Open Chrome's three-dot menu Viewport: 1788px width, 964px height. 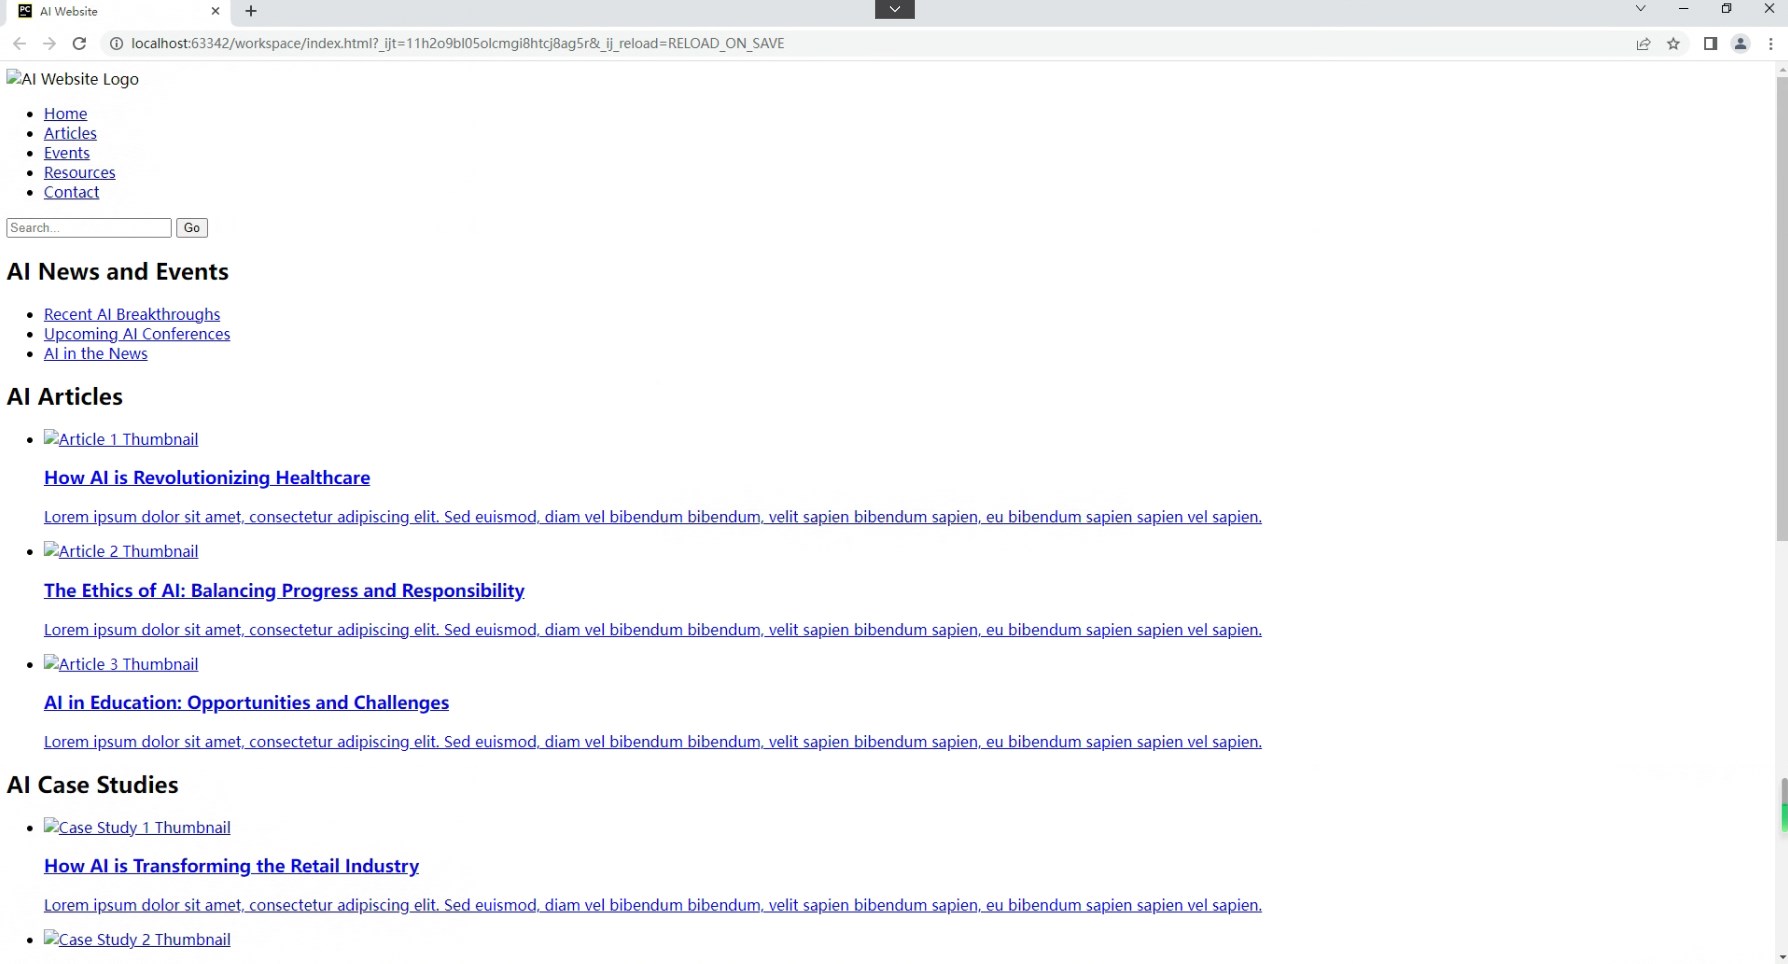tap(1771, 43)
